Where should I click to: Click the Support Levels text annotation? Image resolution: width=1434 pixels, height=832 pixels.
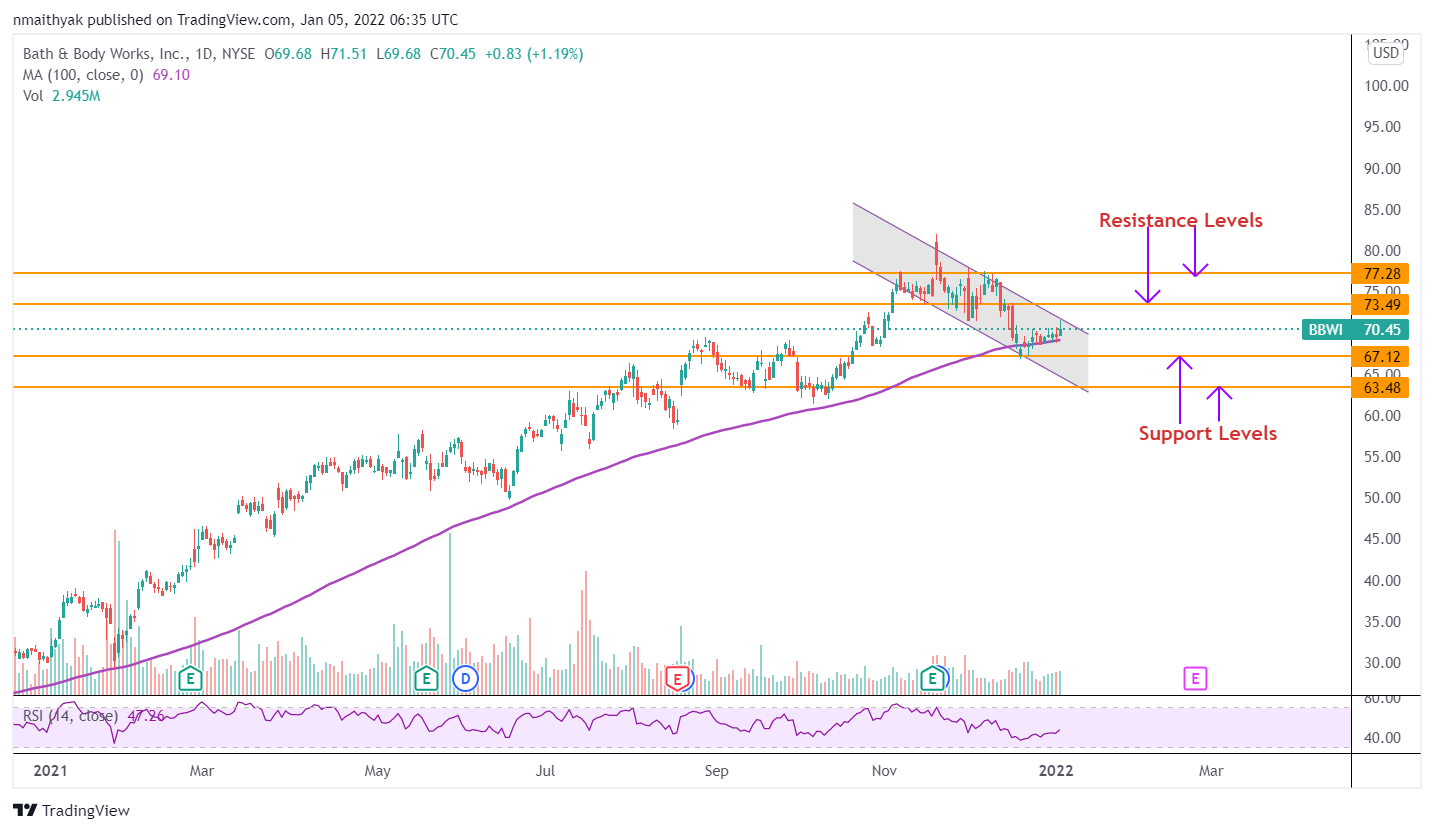click(1208, 433)
